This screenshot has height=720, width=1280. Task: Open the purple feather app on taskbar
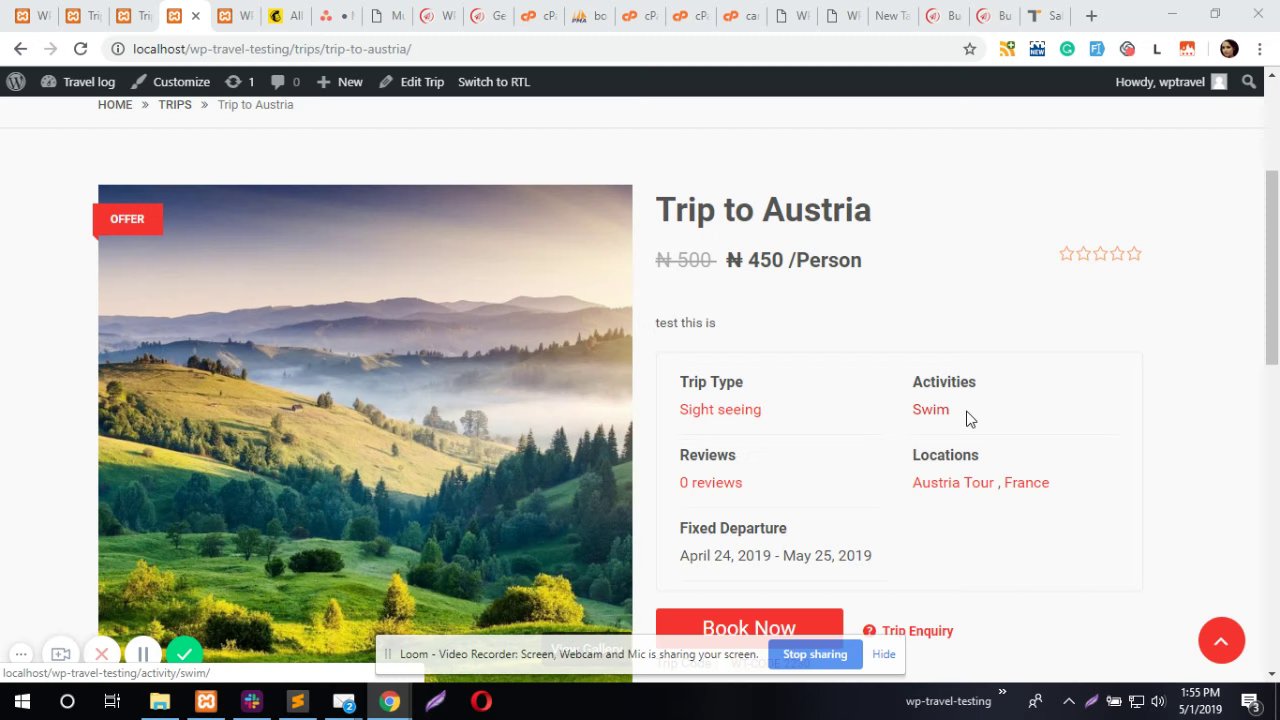click(x=435, y=701)
